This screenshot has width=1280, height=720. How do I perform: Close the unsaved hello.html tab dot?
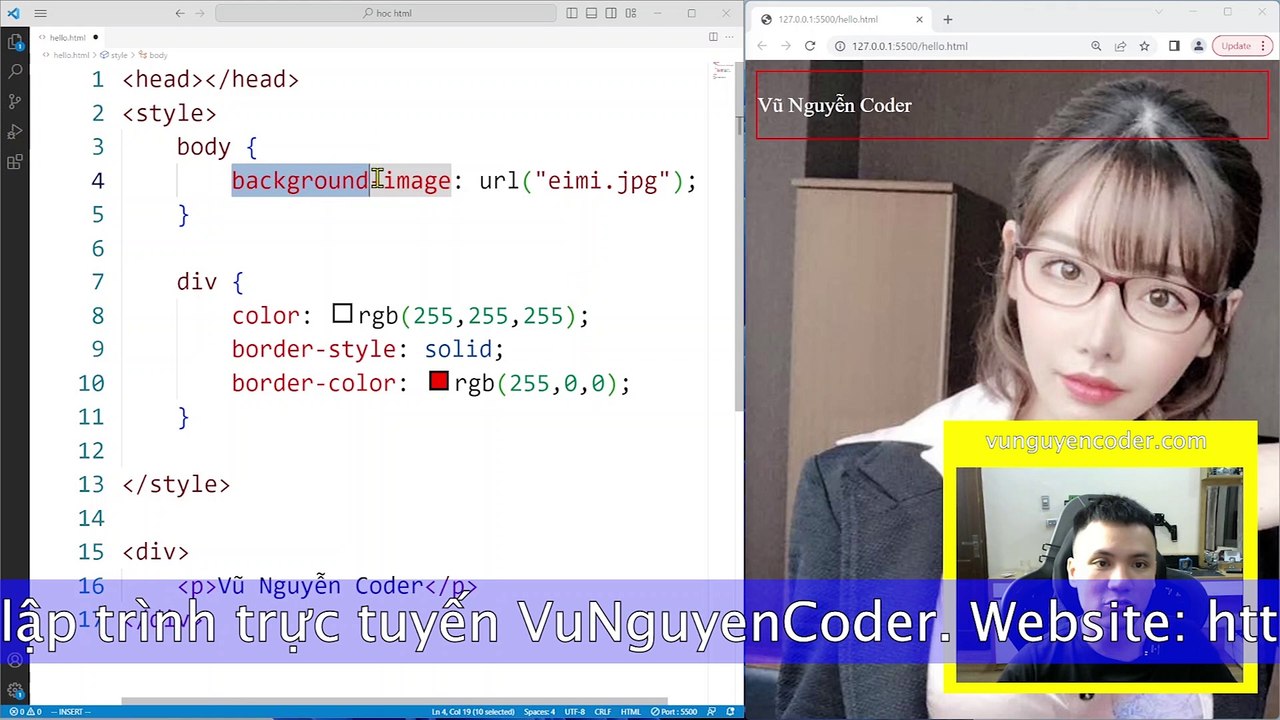[96, 37]
